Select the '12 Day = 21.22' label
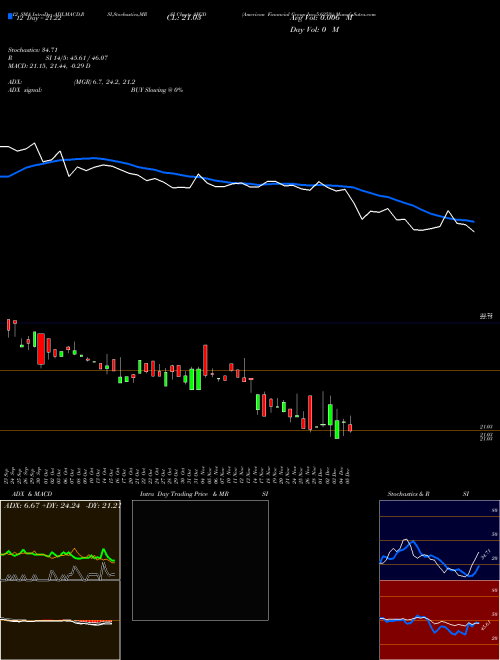This screenshot has height=660, width=500. click(x=38, y=18)
